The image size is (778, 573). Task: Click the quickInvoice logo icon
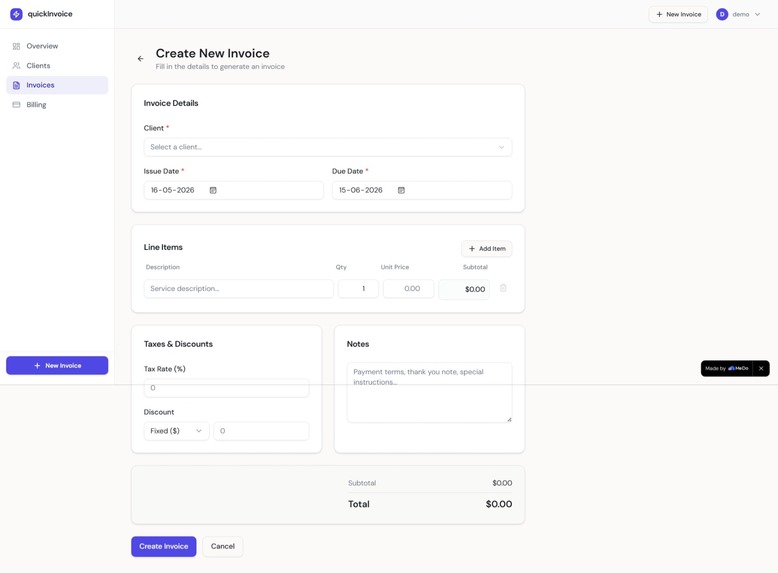coord(16,14)
